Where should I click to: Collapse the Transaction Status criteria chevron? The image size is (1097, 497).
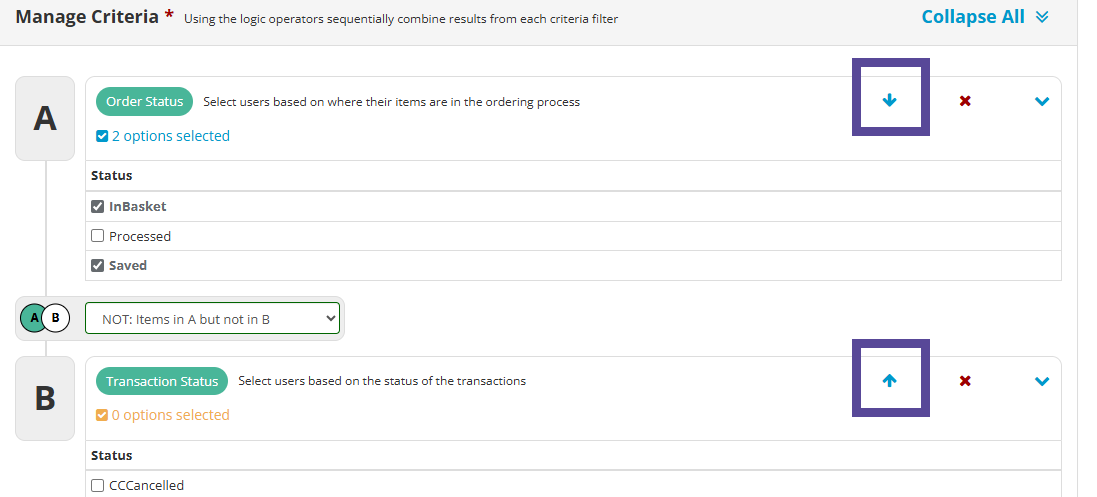pyautogui.click(x=1042, y=382)
